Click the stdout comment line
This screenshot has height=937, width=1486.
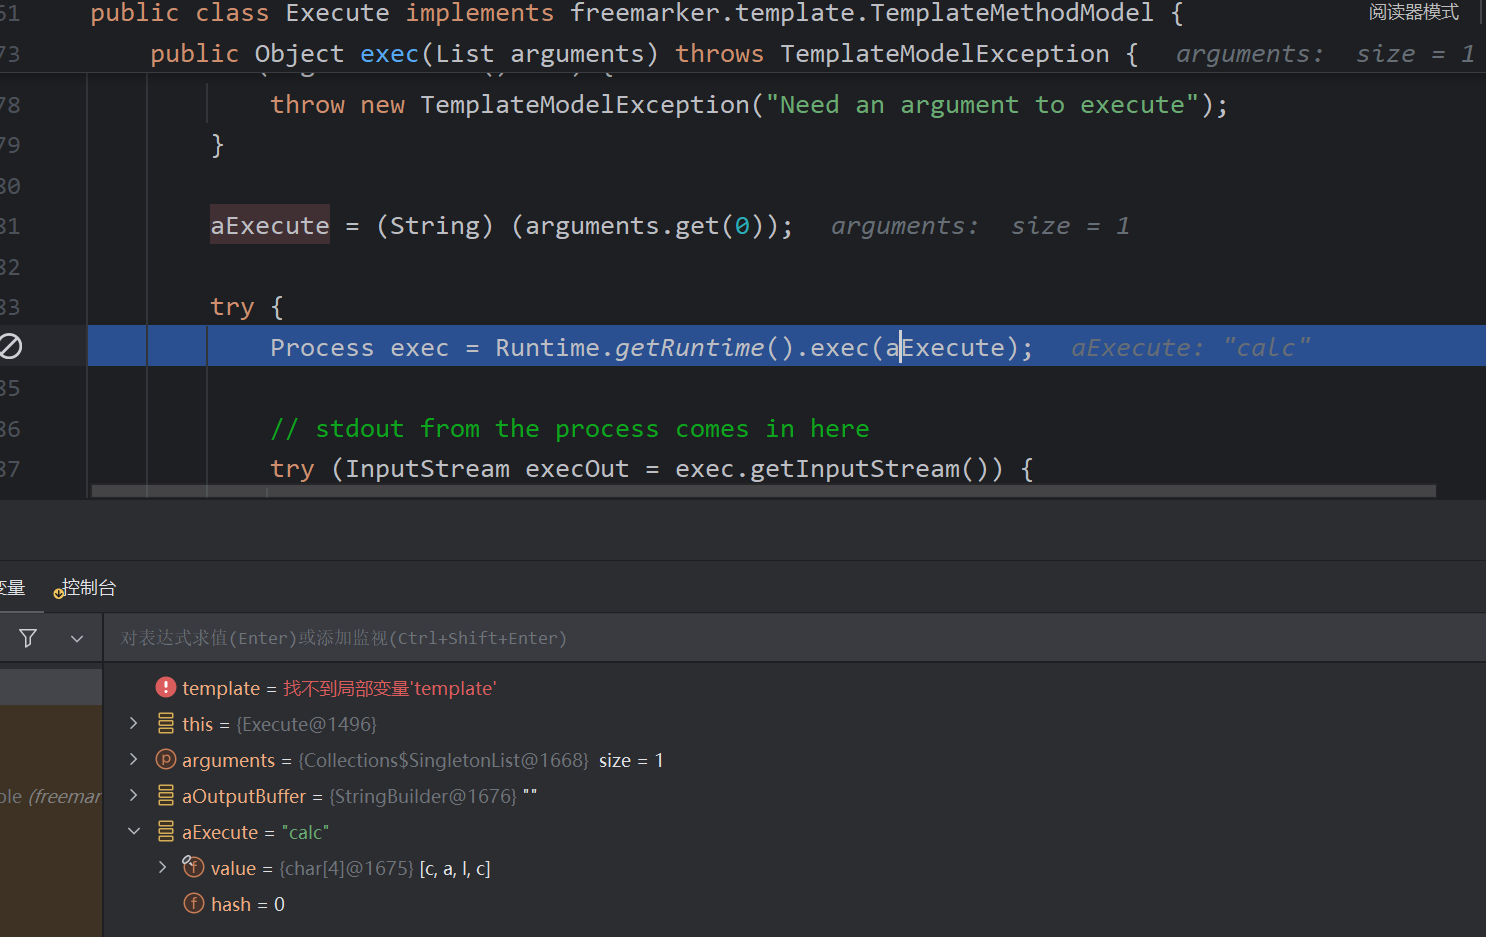point(570,429)
